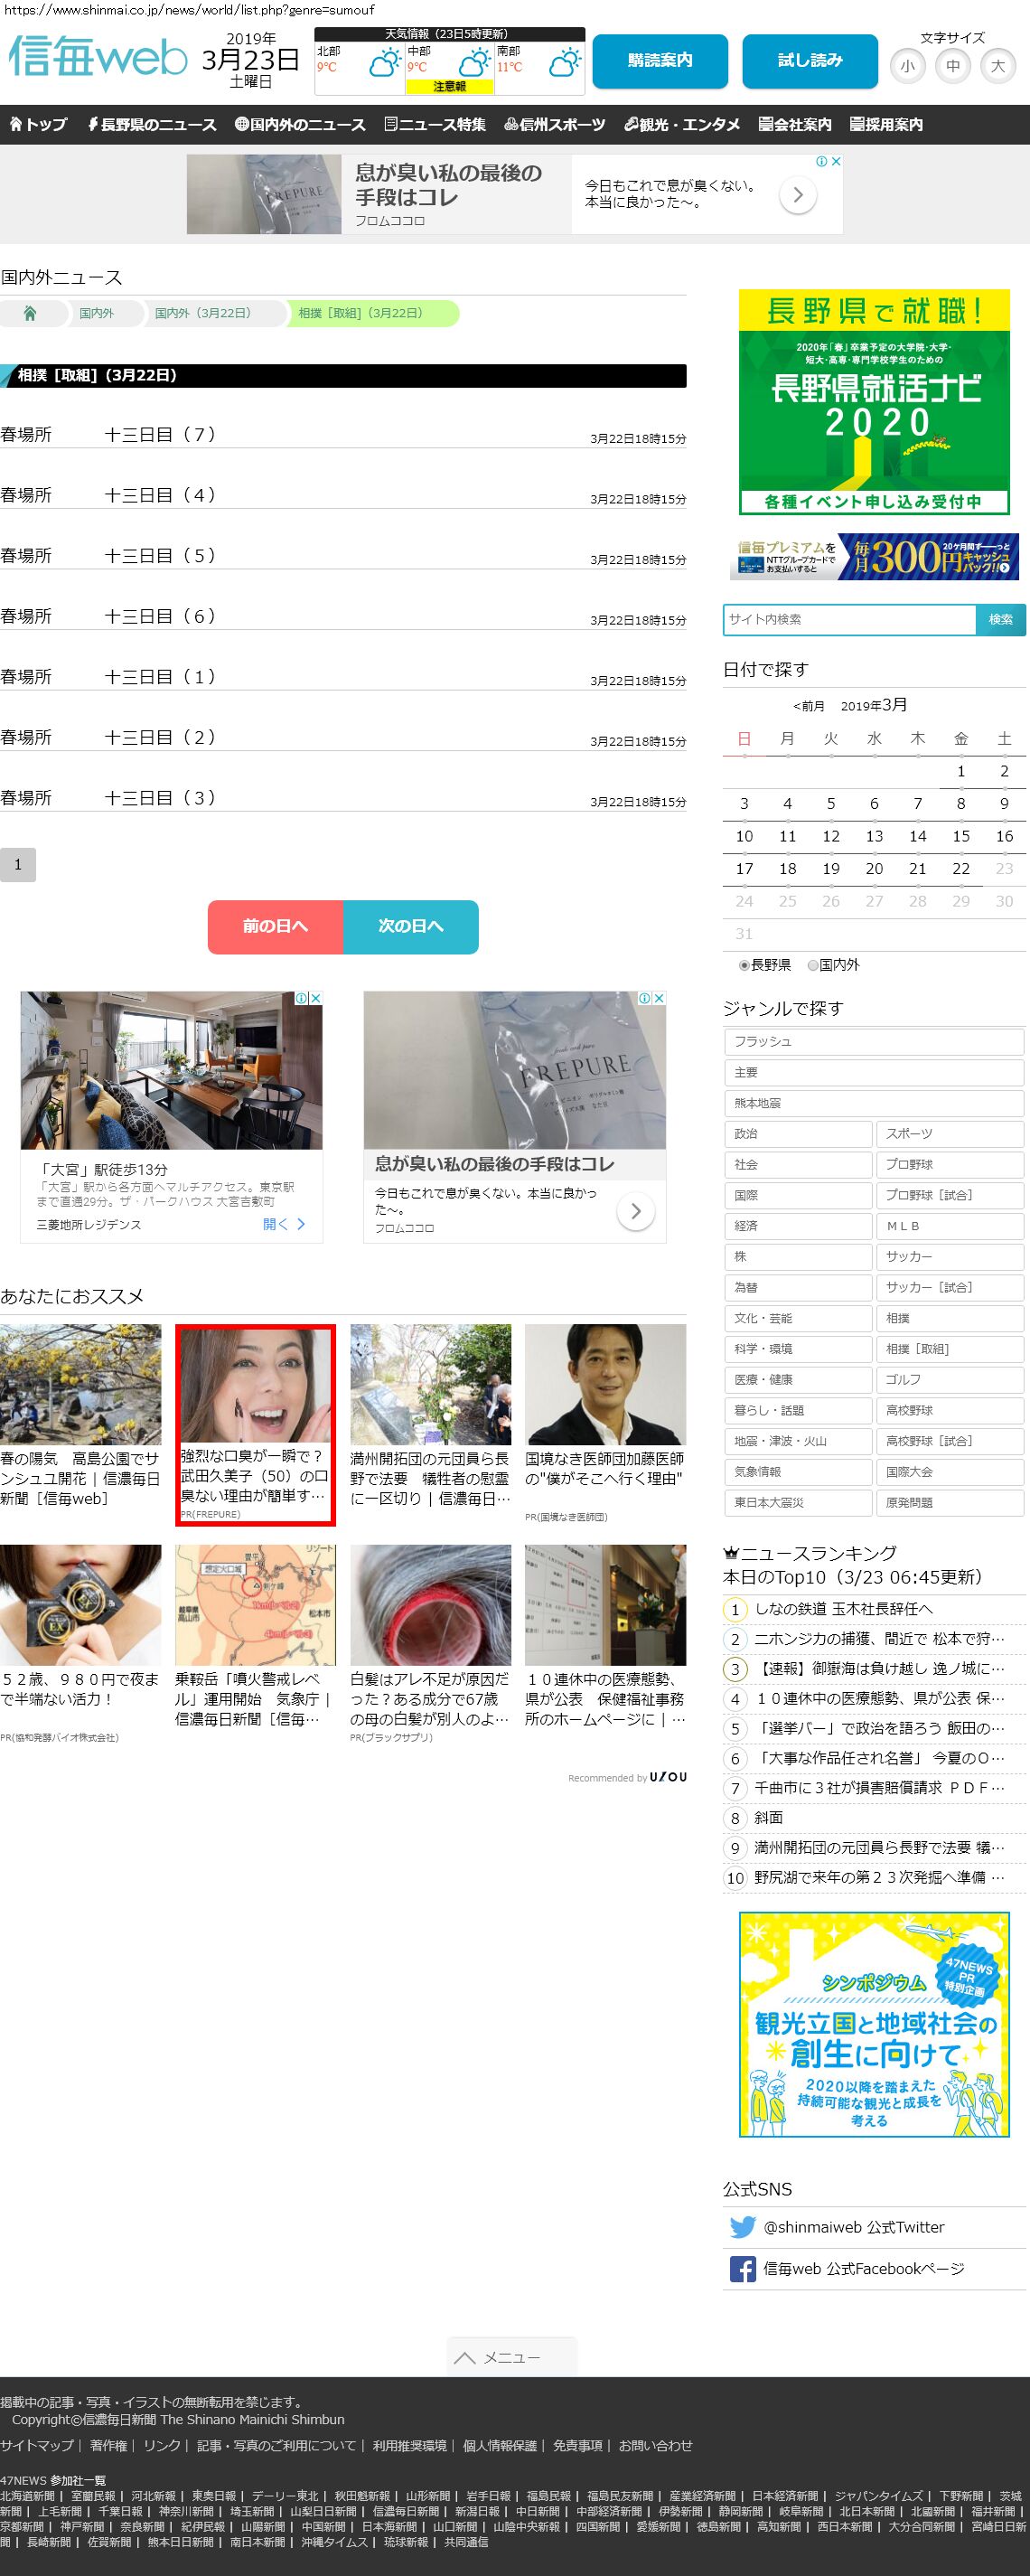Click the arrow circle in the lower FREPURE ad
The width and height of the screenshot is (1030, 2576).
point(635,1211)
